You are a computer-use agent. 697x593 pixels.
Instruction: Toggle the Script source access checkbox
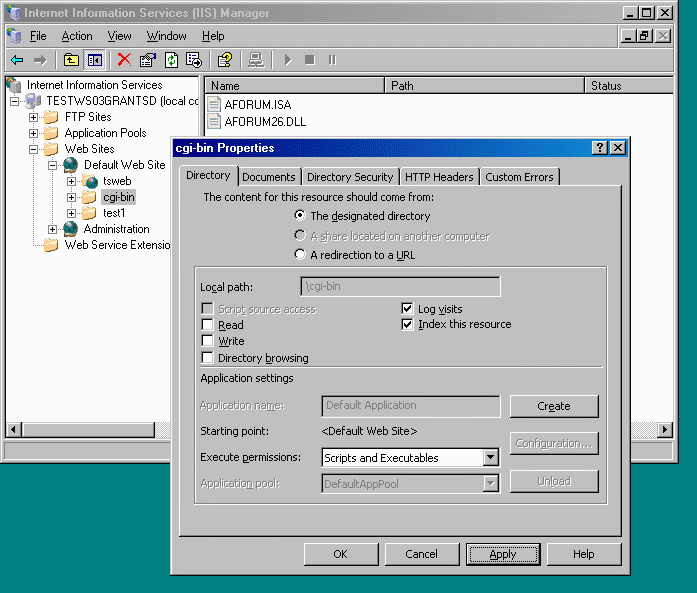(207, 309)
